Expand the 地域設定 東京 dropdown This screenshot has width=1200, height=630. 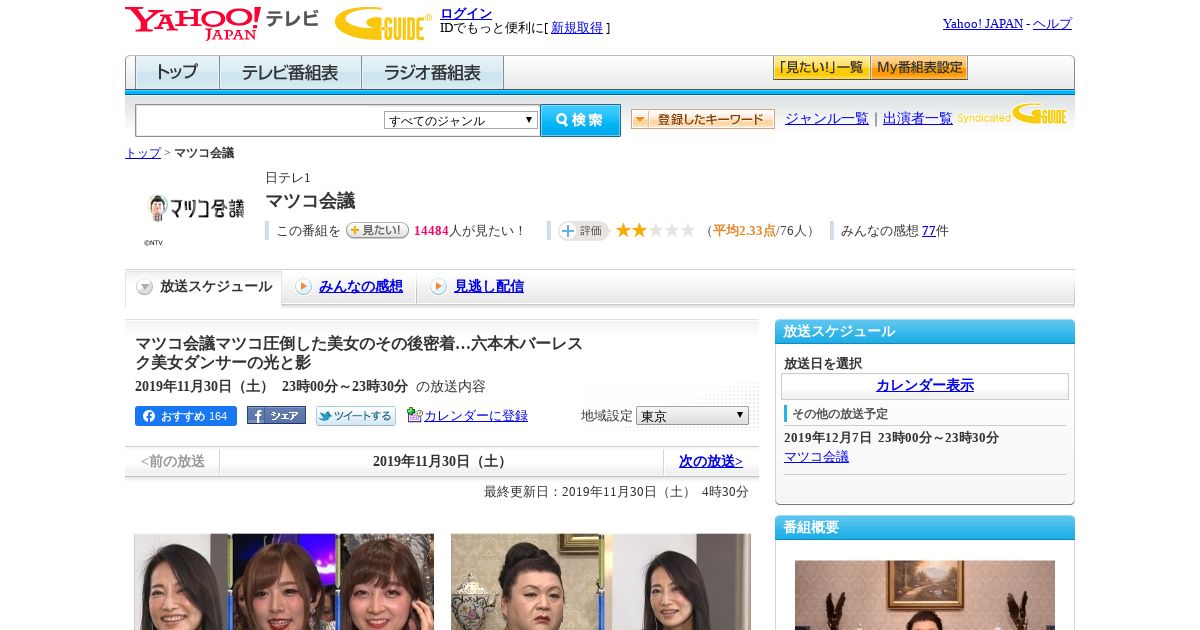692,415
